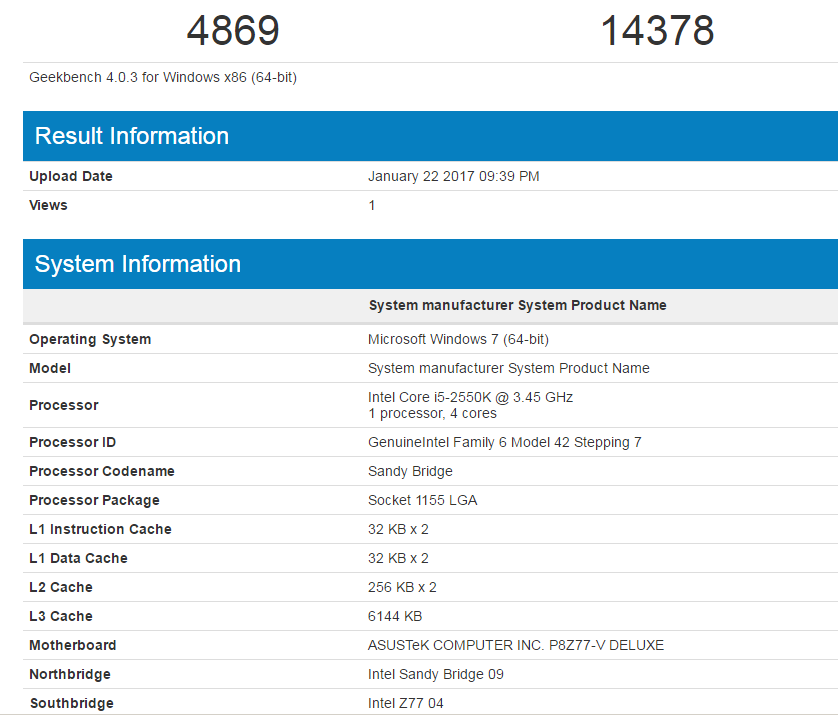Click the Motherboard label
This screenshot has height=716, width=838.
(73, 645)
